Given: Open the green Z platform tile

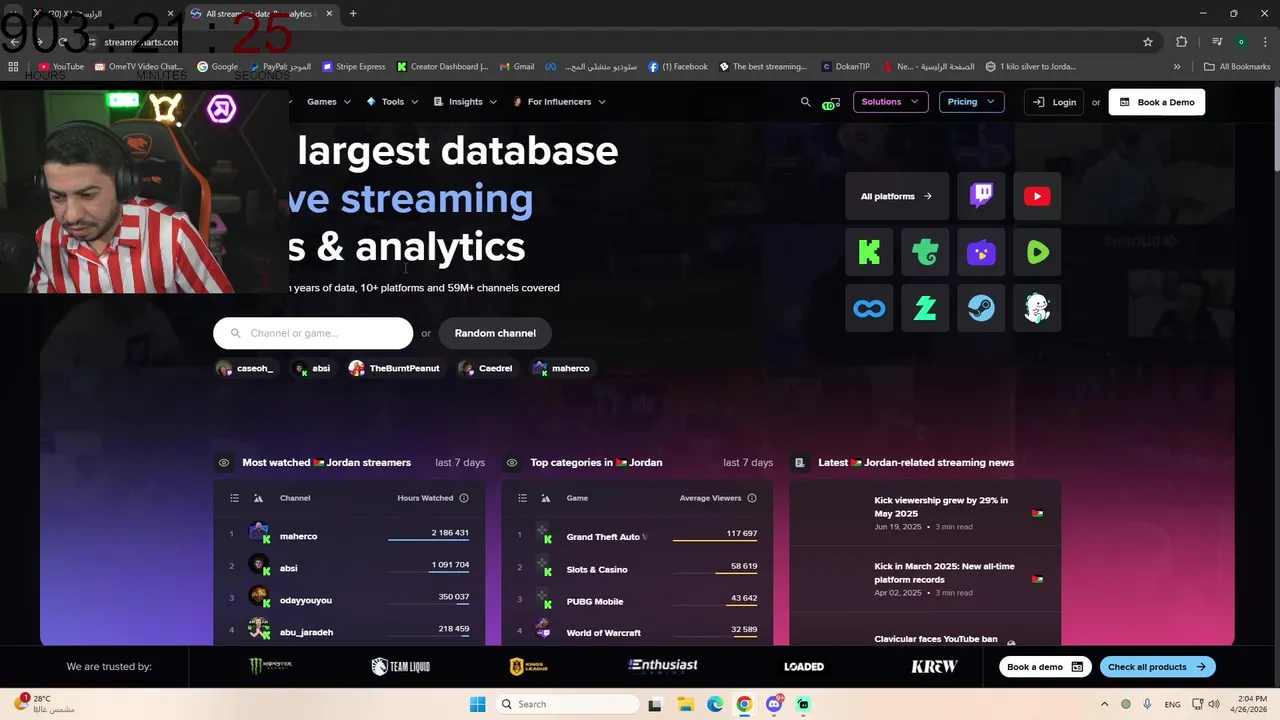Looking at the screenshot, I should pyautogui.click(x=925, y=308).
